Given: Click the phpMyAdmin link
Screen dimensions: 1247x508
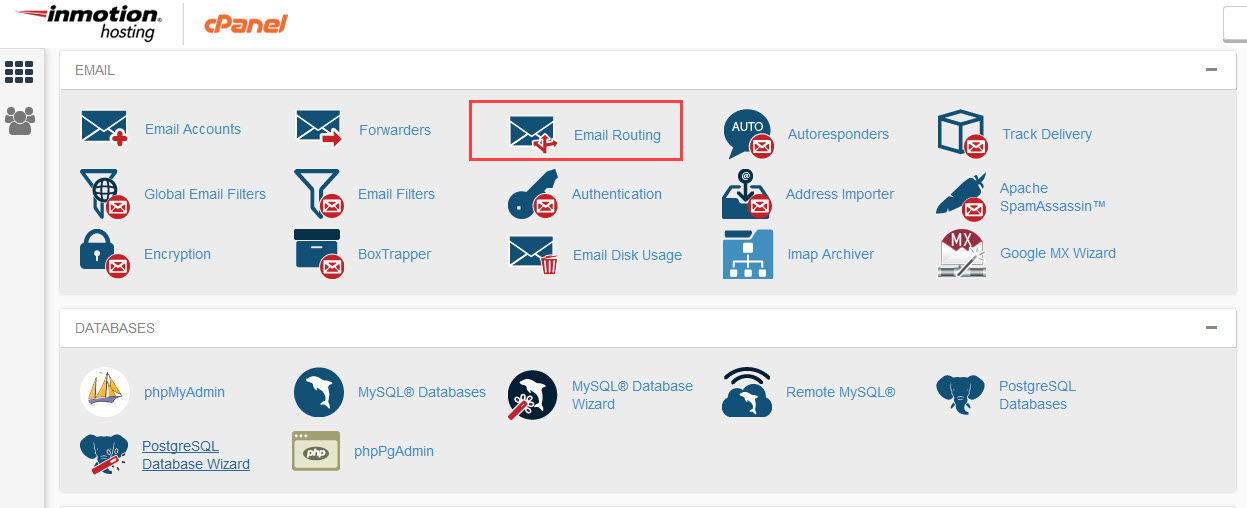Looking at the screenshot, I should coord(184,392).
